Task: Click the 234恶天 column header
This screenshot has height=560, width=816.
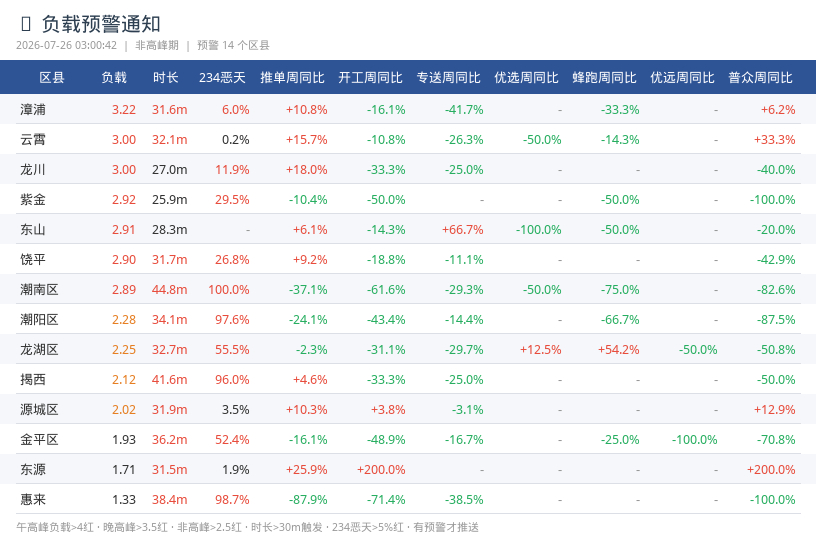Action: pos(222,78)
